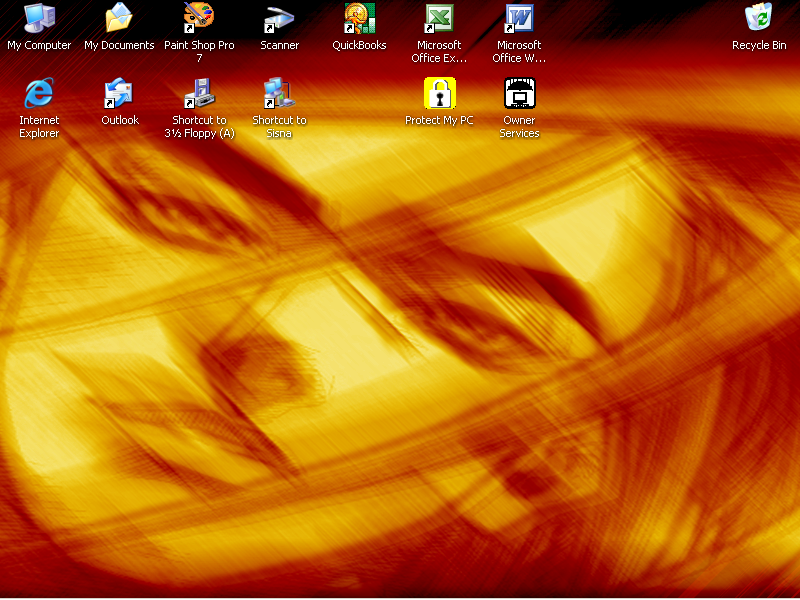The height and width of the screenshot is (600, 800).
Task: Click the Shortcut to Sisna icon
Action: coord(279,93)
